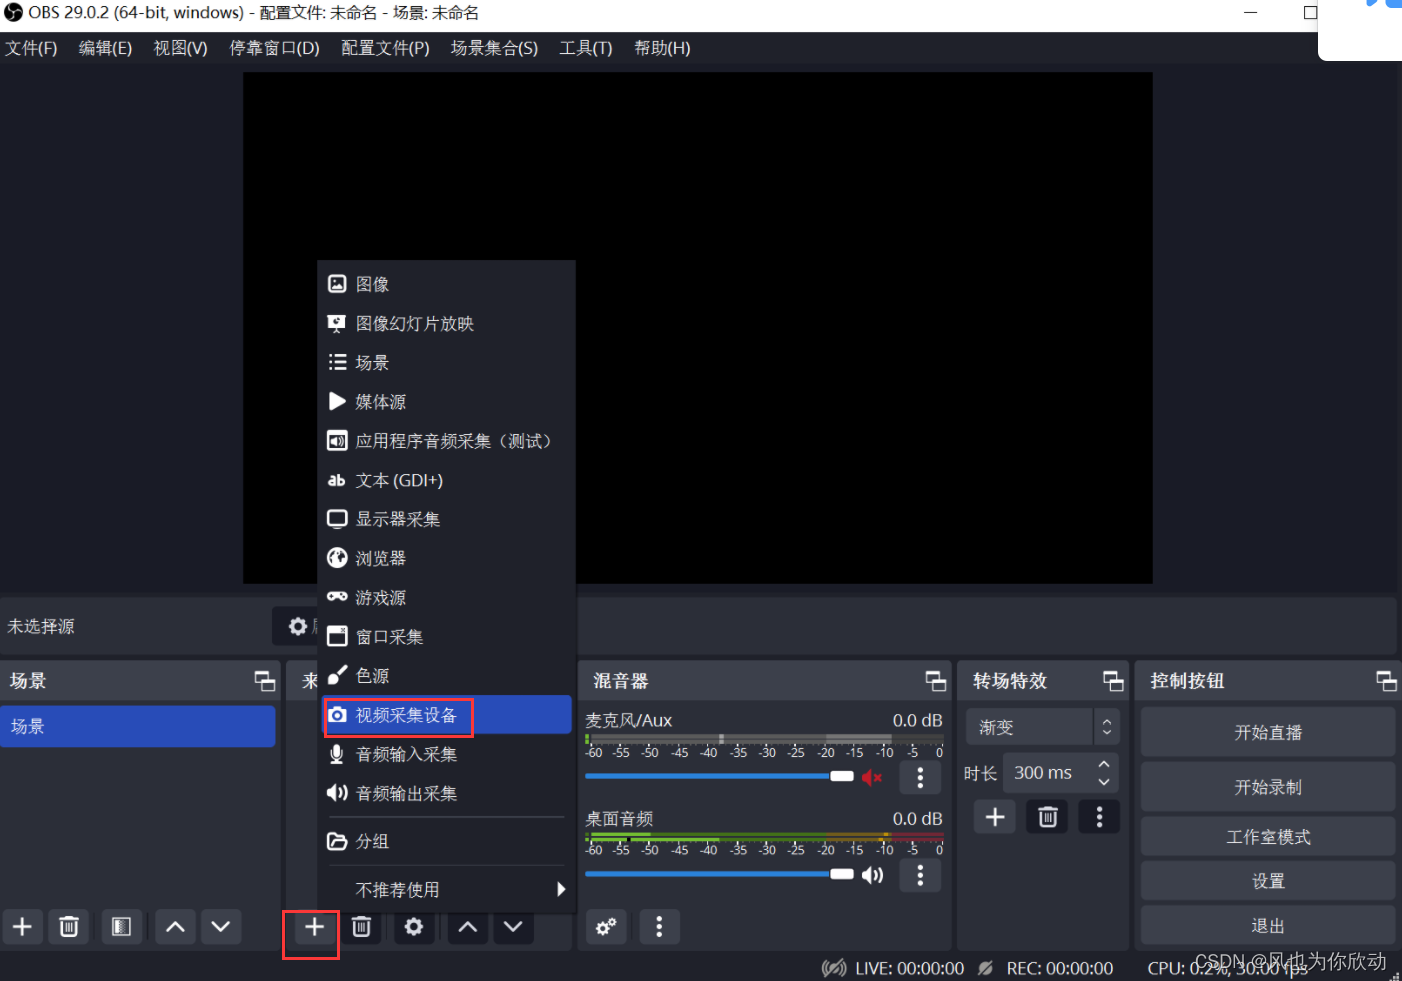Image resolution: width=1402 pixels, height=981 pixels.
Task: Decrease the 时长 duration value
Action: coord(1104,782)
